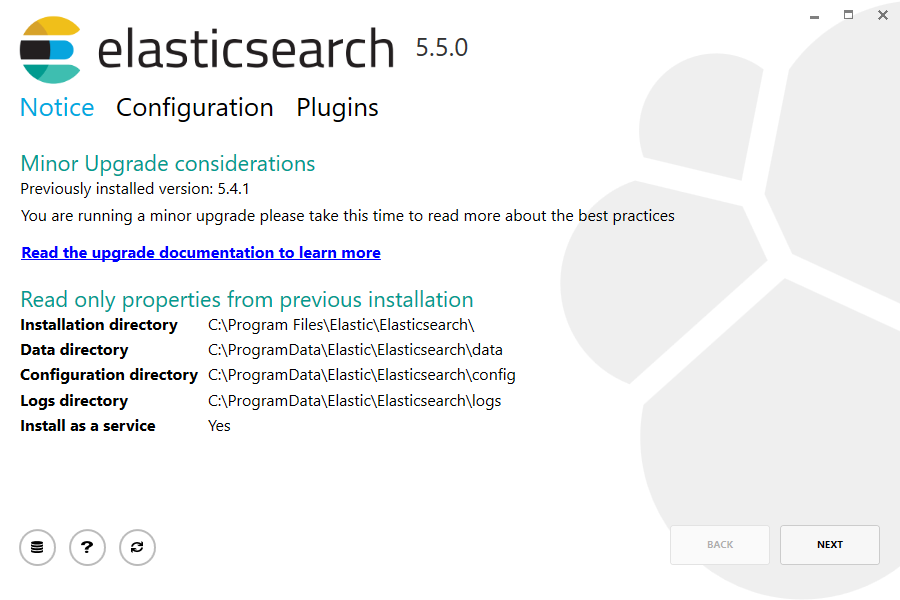Select the Notice tab
This screenshot has height=600, width=900.
(57, 108)
